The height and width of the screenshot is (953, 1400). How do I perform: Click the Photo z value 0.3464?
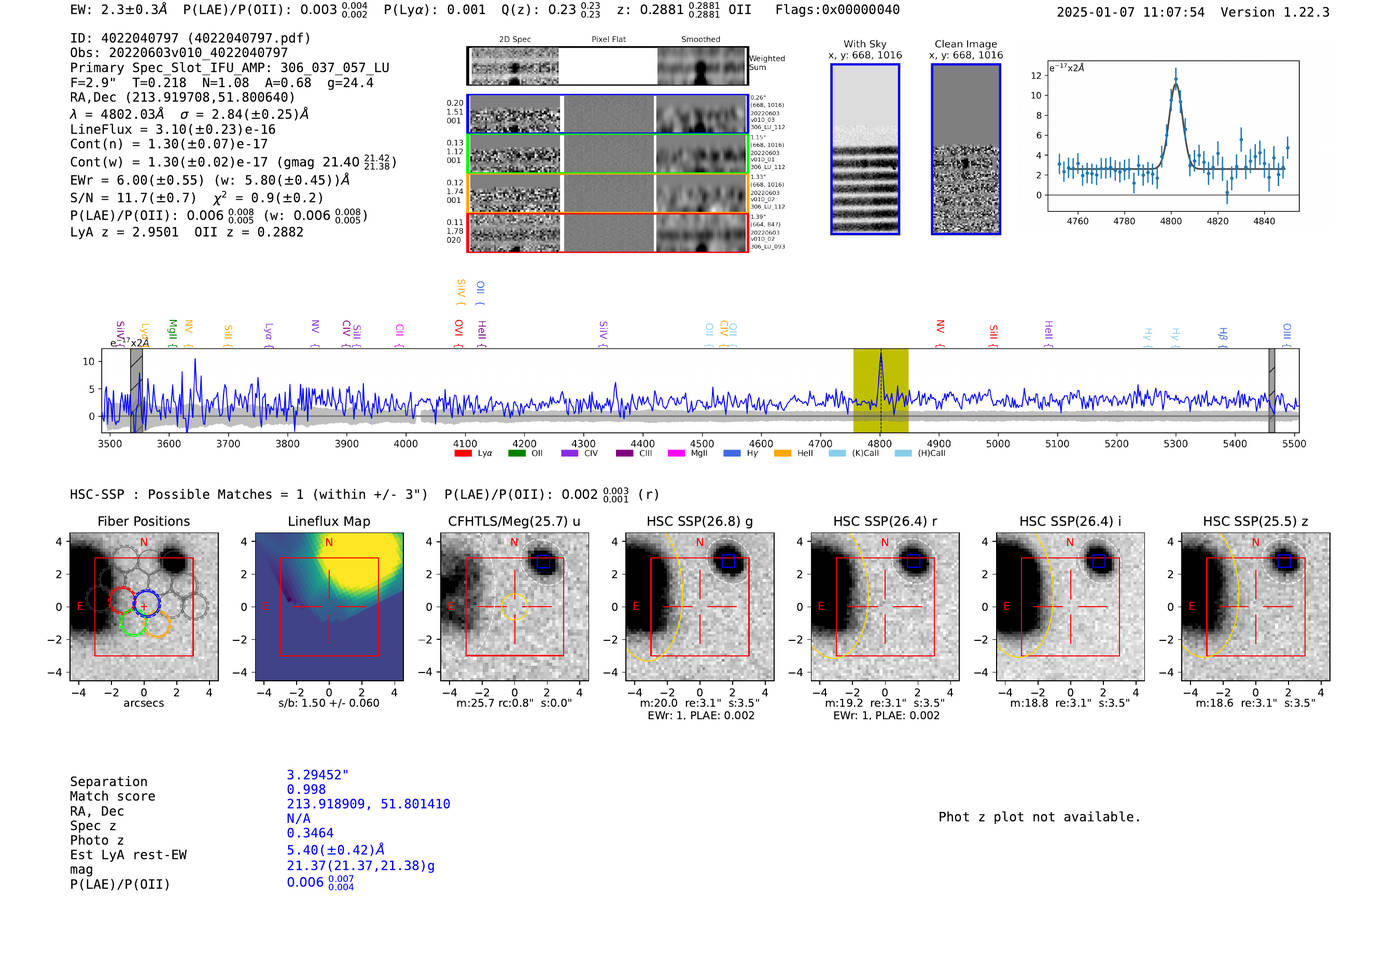pos(310,833)
